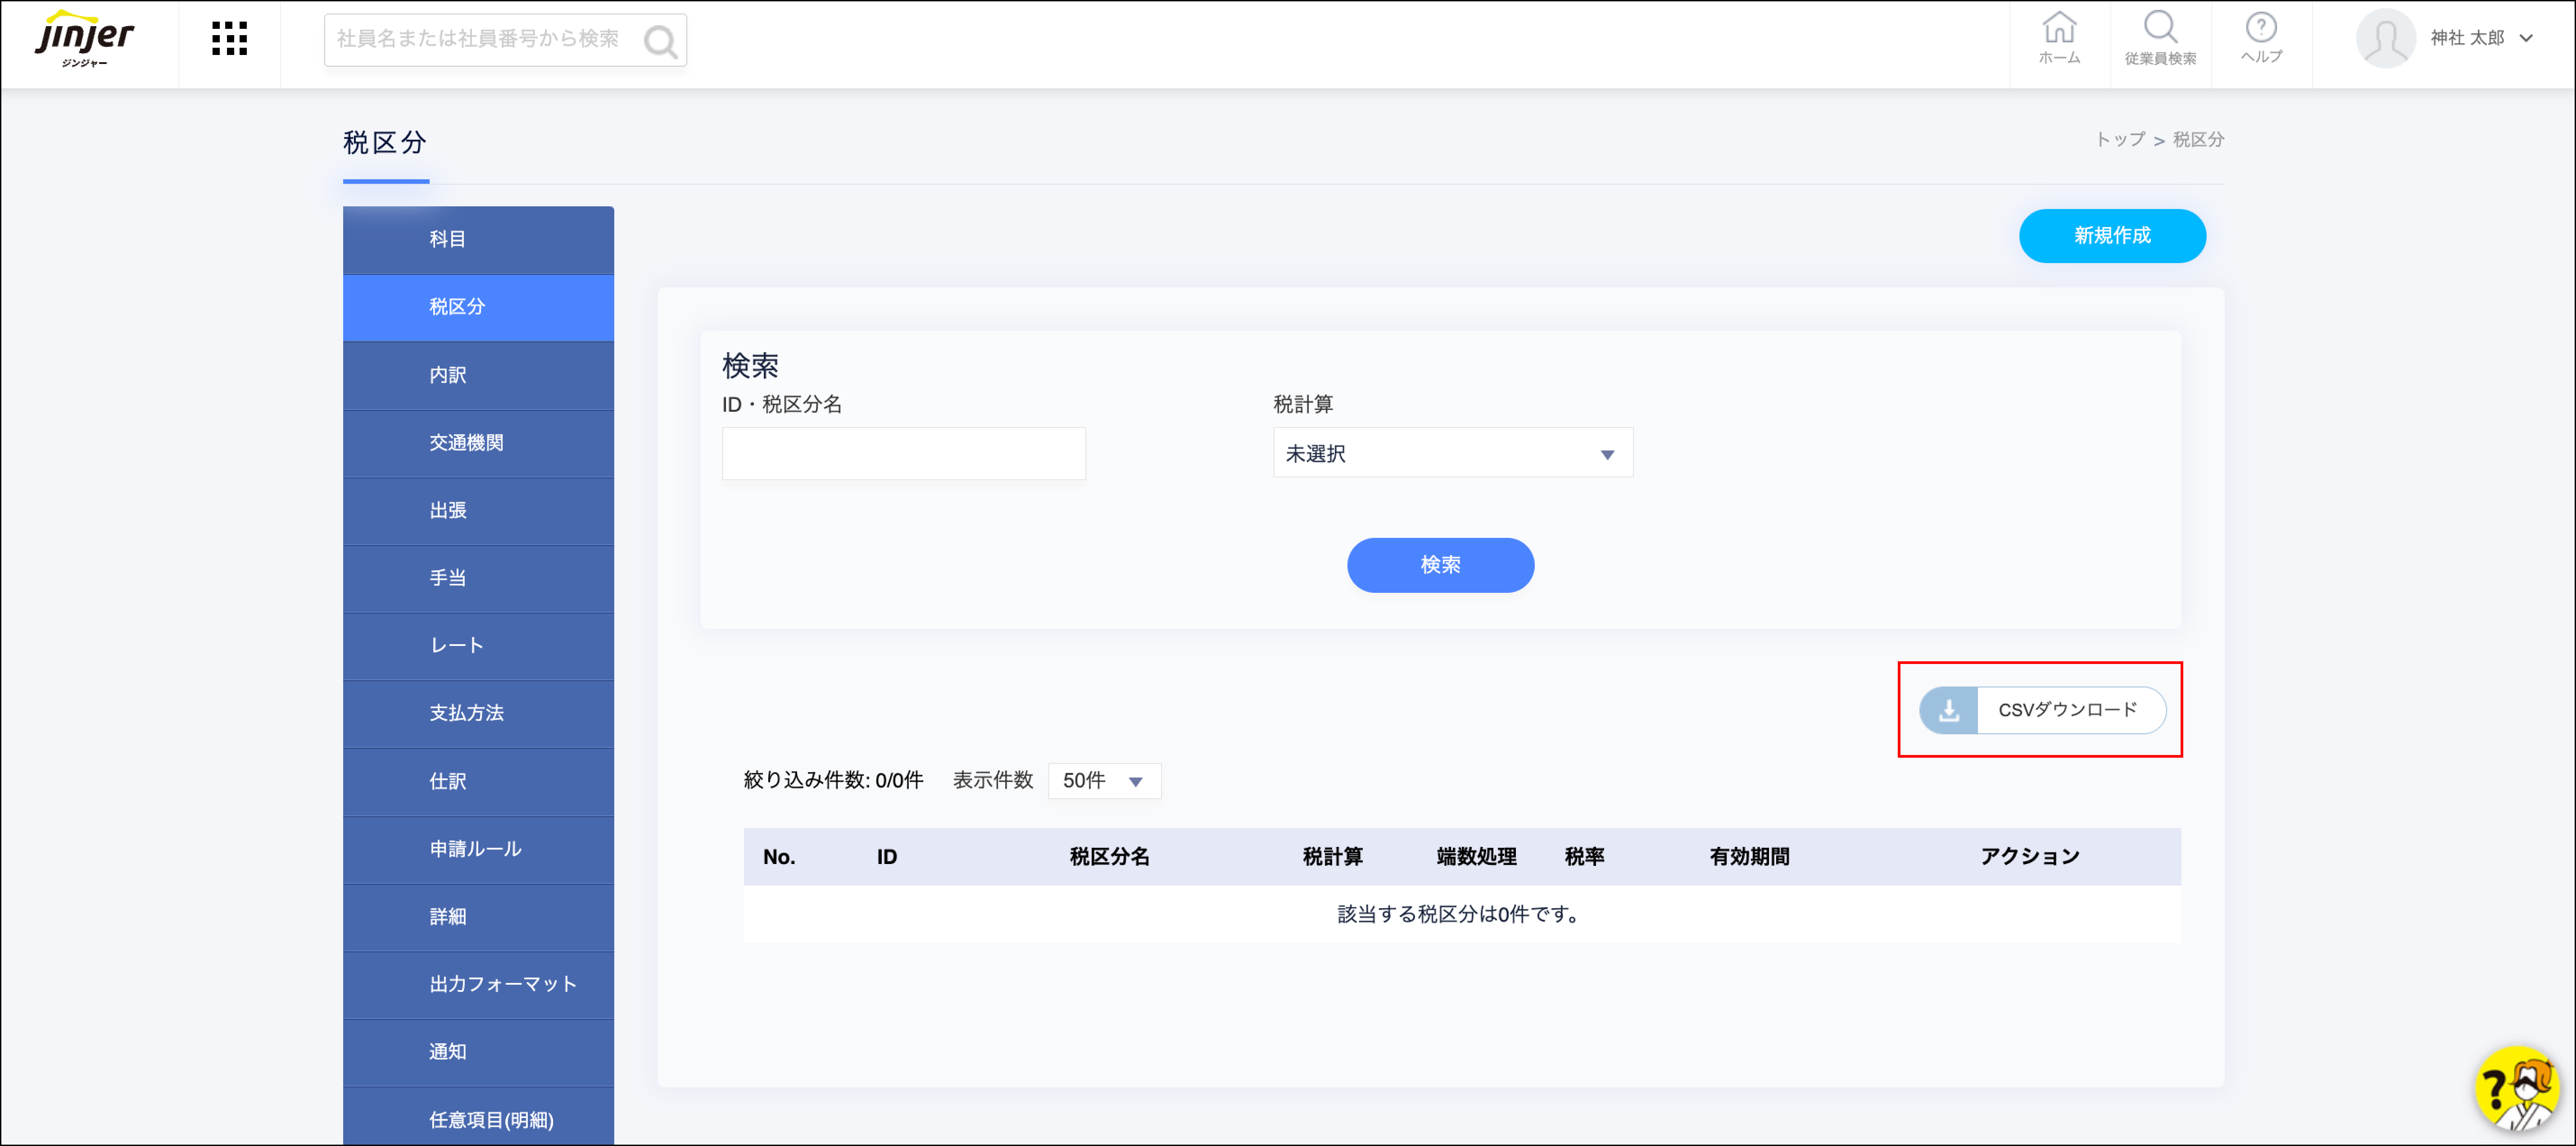Click the jinjer logo
Viewport: 2576px width, 1146px height.
click(x=85, y=40)
